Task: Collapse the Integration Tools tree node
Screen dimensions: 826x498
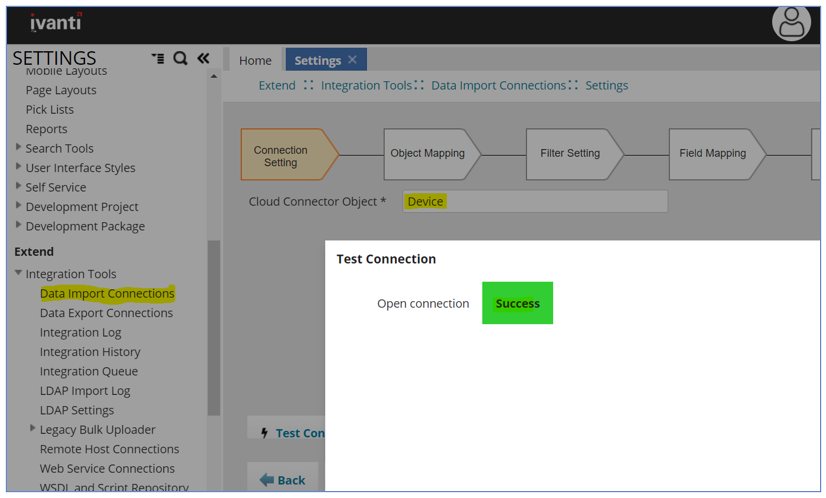Action: point(18,273)
